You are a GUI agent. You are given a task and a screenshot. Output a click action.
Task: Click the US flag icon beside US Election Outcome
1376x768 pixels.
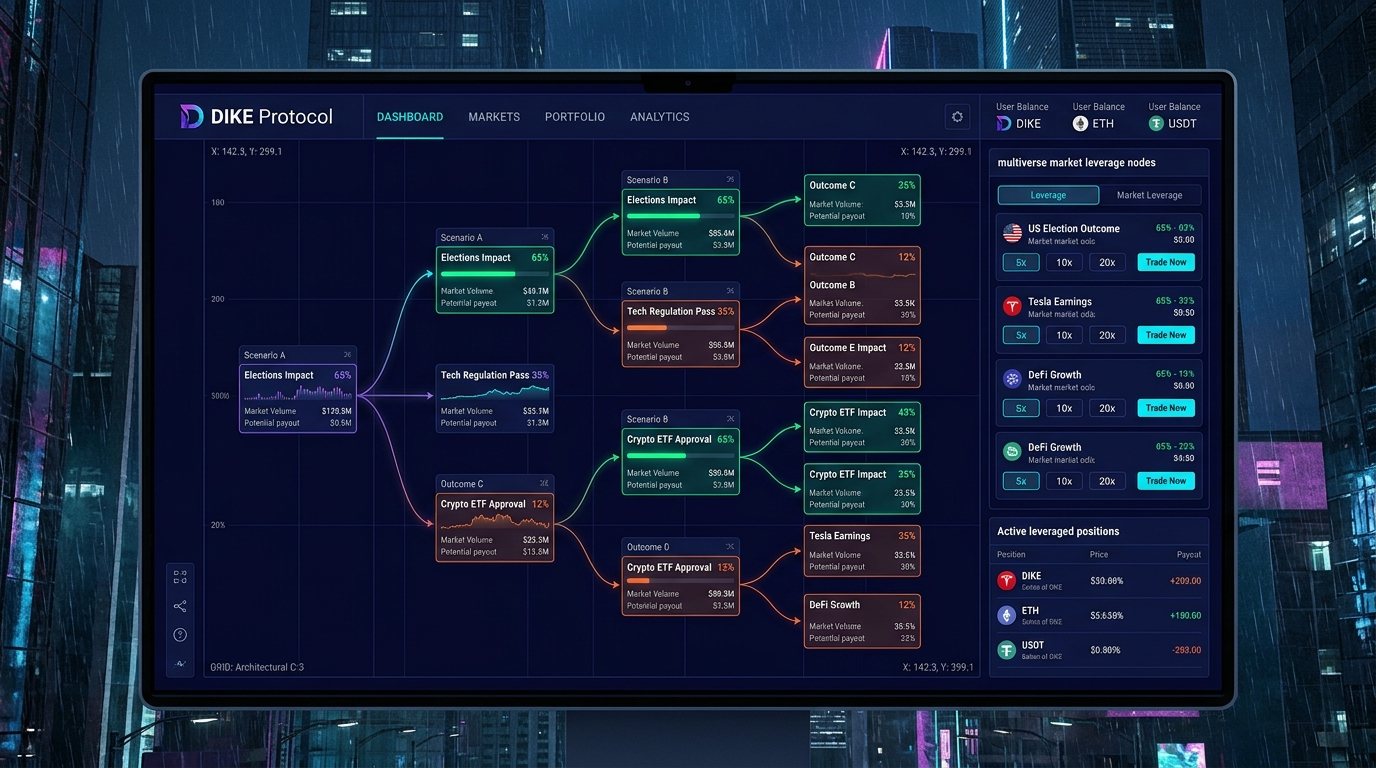[1012, 233]
